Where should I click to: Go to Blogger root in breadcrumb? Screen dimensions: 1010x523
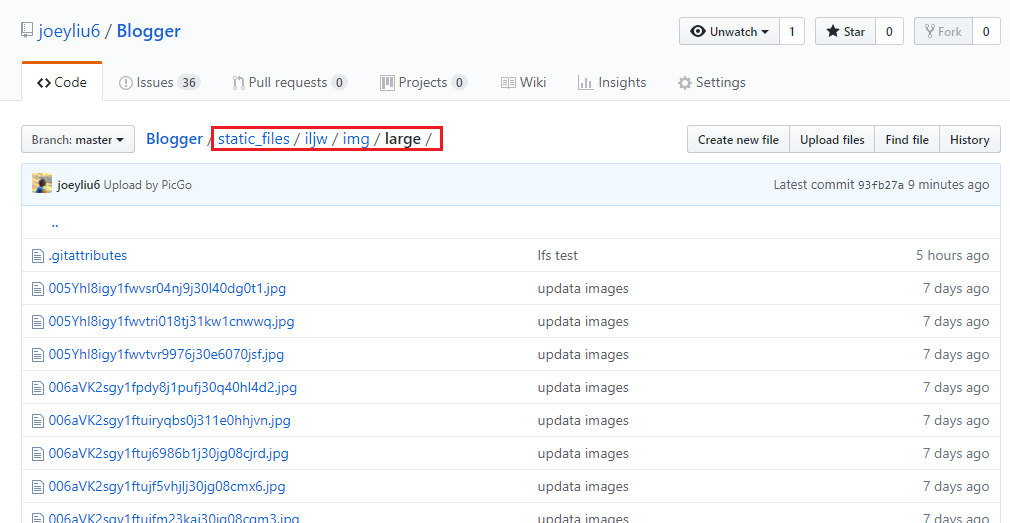(175, 139)
